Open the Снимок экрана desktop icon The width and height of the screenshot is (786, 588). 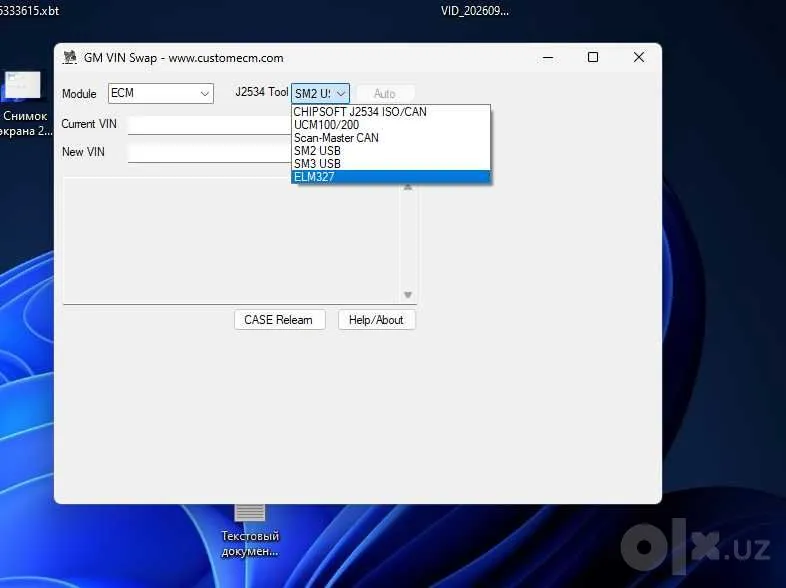(23, 85)
